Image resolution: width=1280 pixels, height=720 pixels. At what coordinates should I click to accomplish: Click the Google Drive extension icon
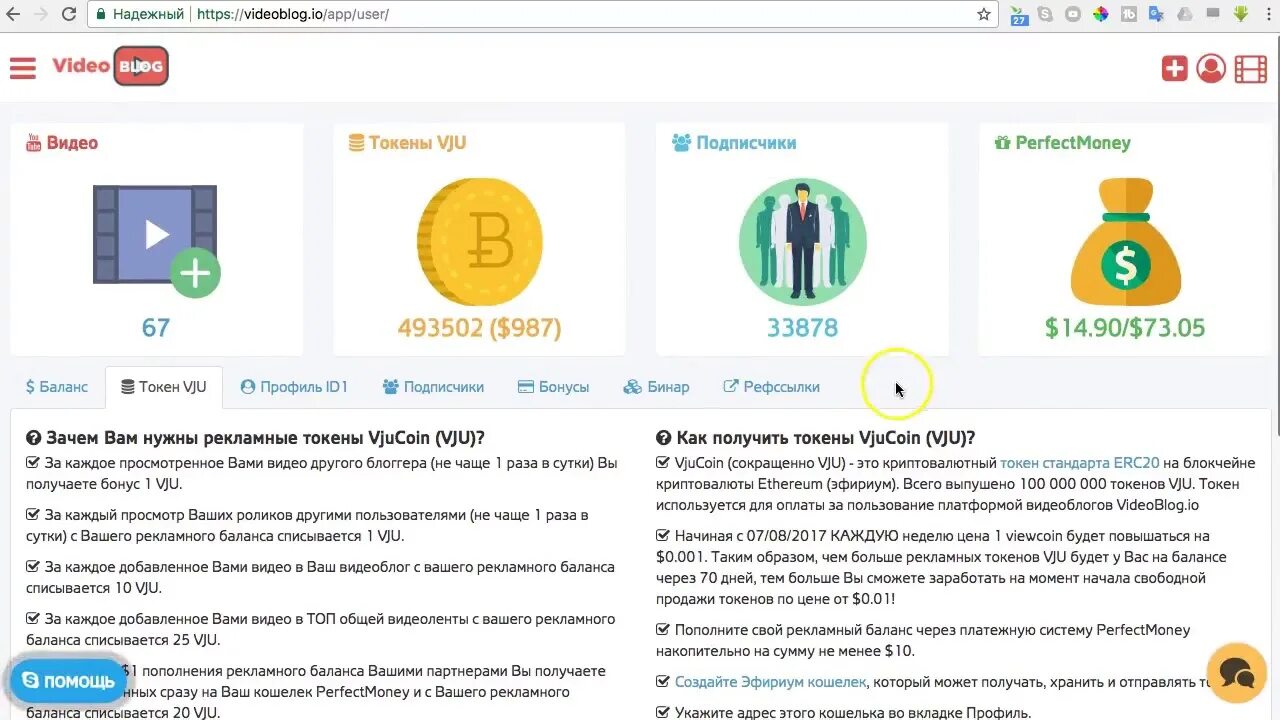1184,14
